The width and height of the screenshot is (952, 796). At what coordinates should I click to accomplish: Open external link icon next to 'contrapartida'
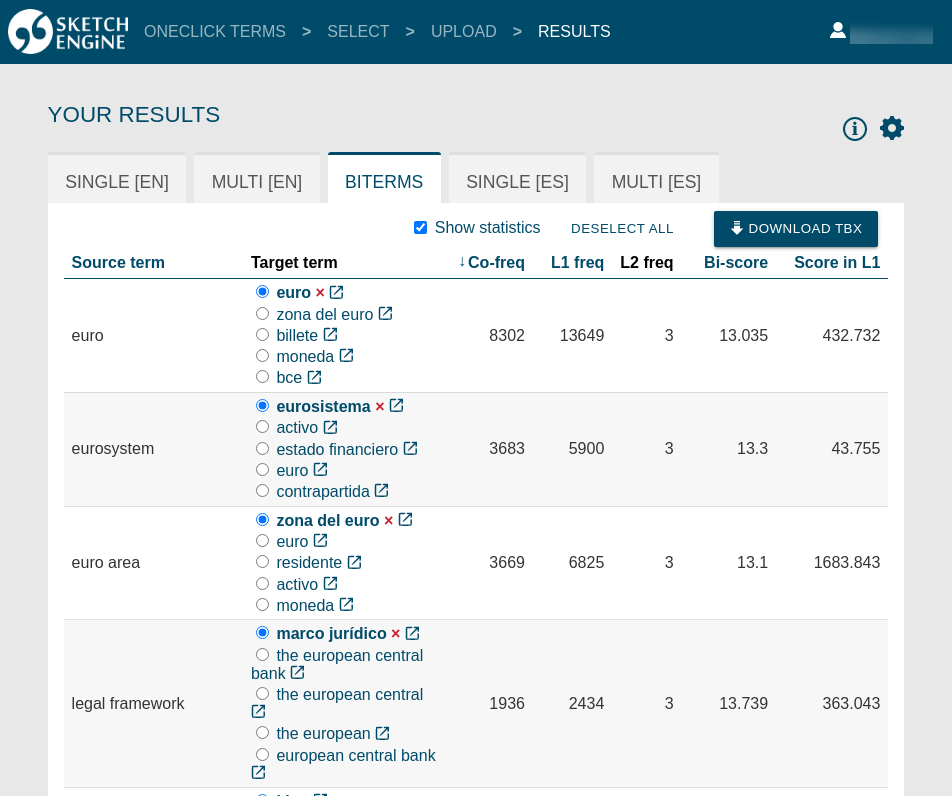tap(381, 491)
